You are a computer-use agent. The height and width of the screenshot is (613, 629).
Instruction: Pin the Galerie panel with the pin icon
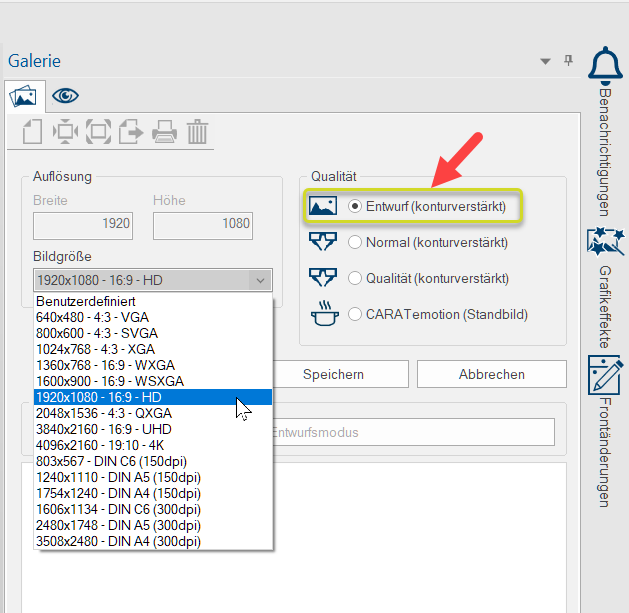coord(568,61)
